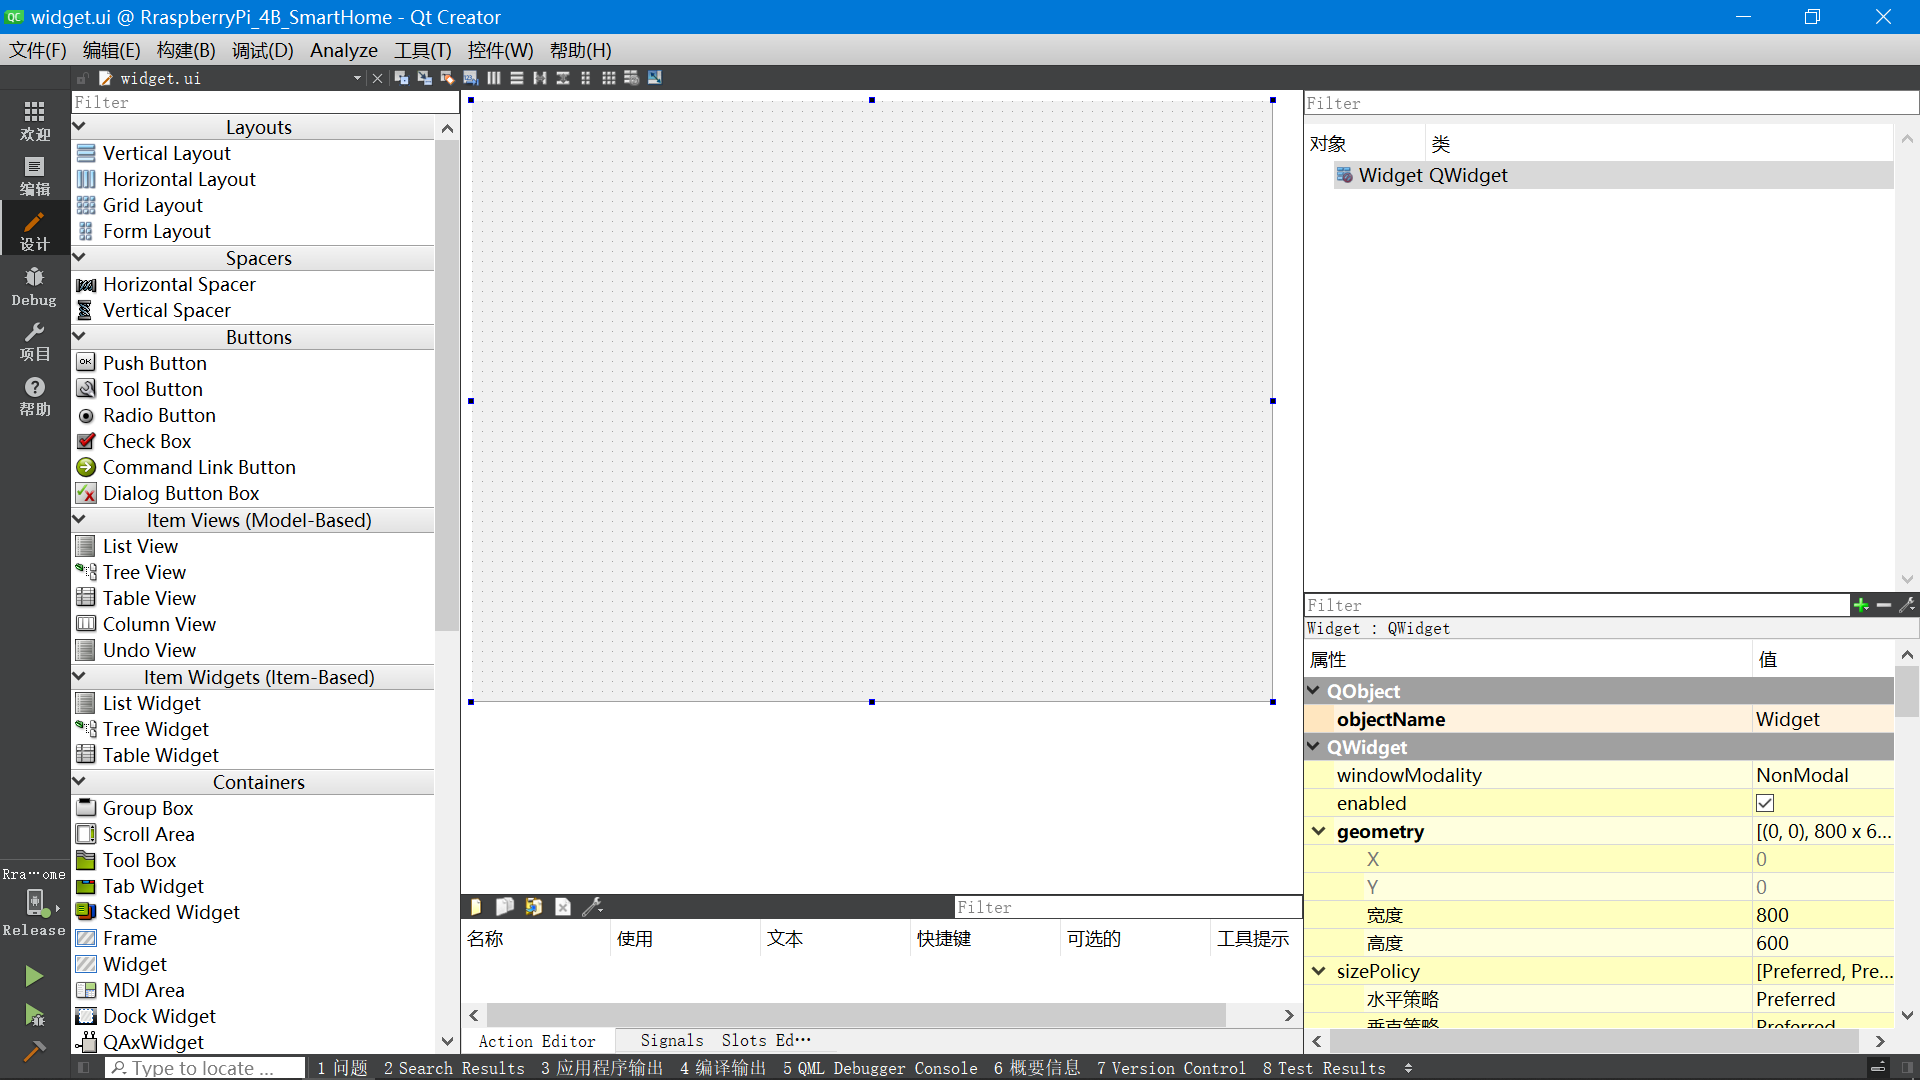1920x1080 pixels.
Task: Collapse the Layouts category
Action: pos(80,127)
